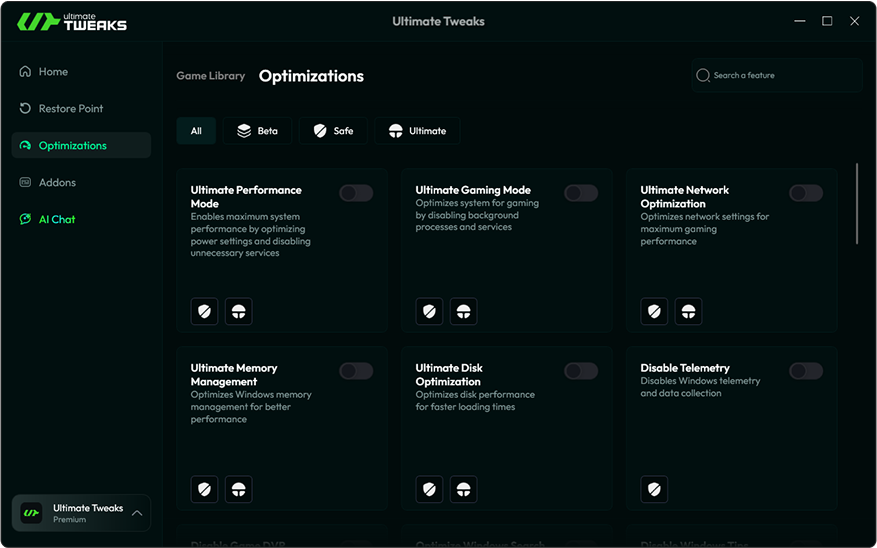Click the Home house icon in sidebar

click(x=25, y=72)
